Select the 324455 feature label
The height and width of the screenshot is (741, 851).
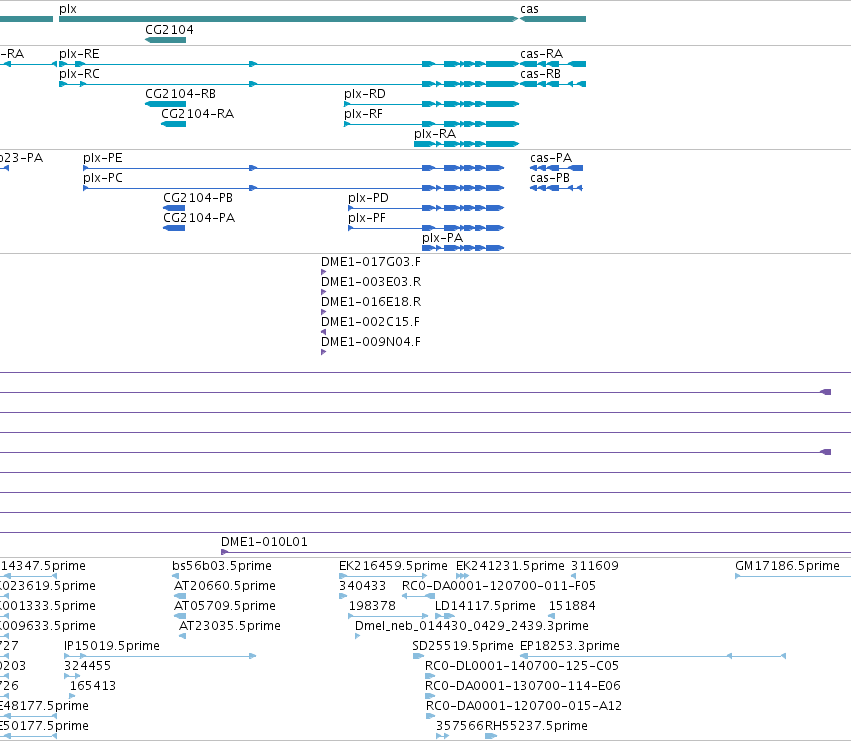pos(87,666)
